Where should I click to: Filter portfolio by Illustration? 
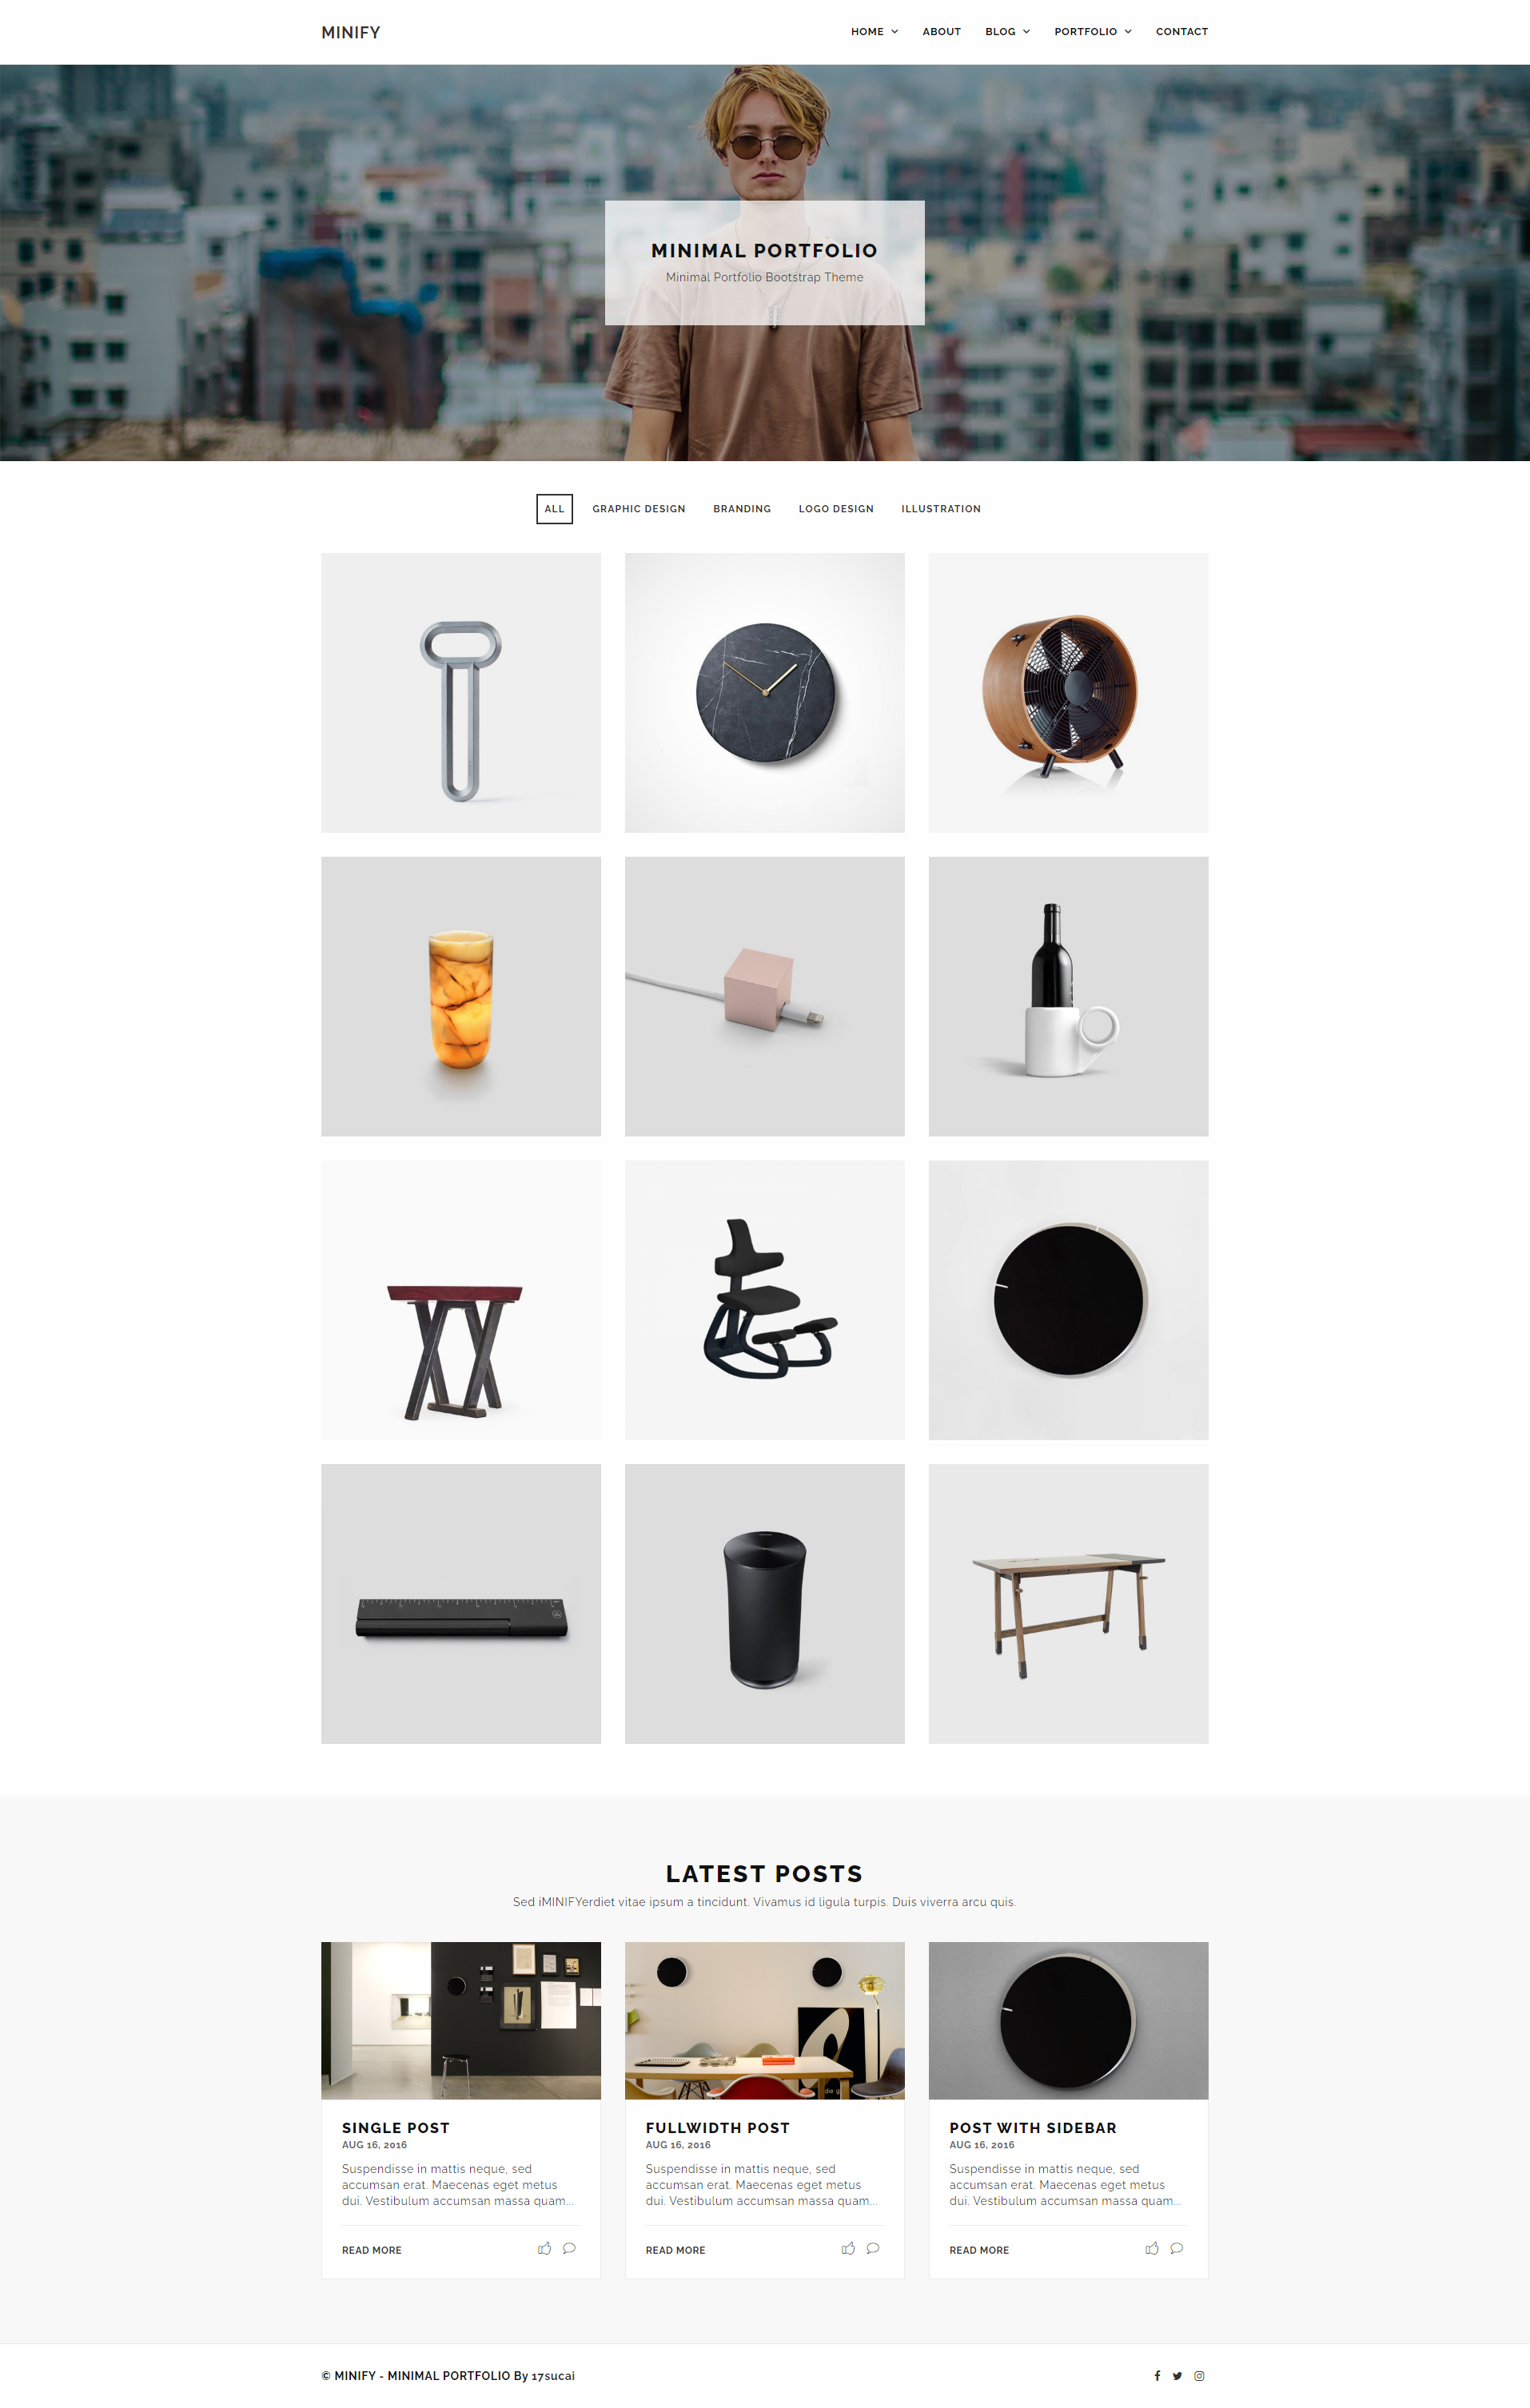point(941,509)
